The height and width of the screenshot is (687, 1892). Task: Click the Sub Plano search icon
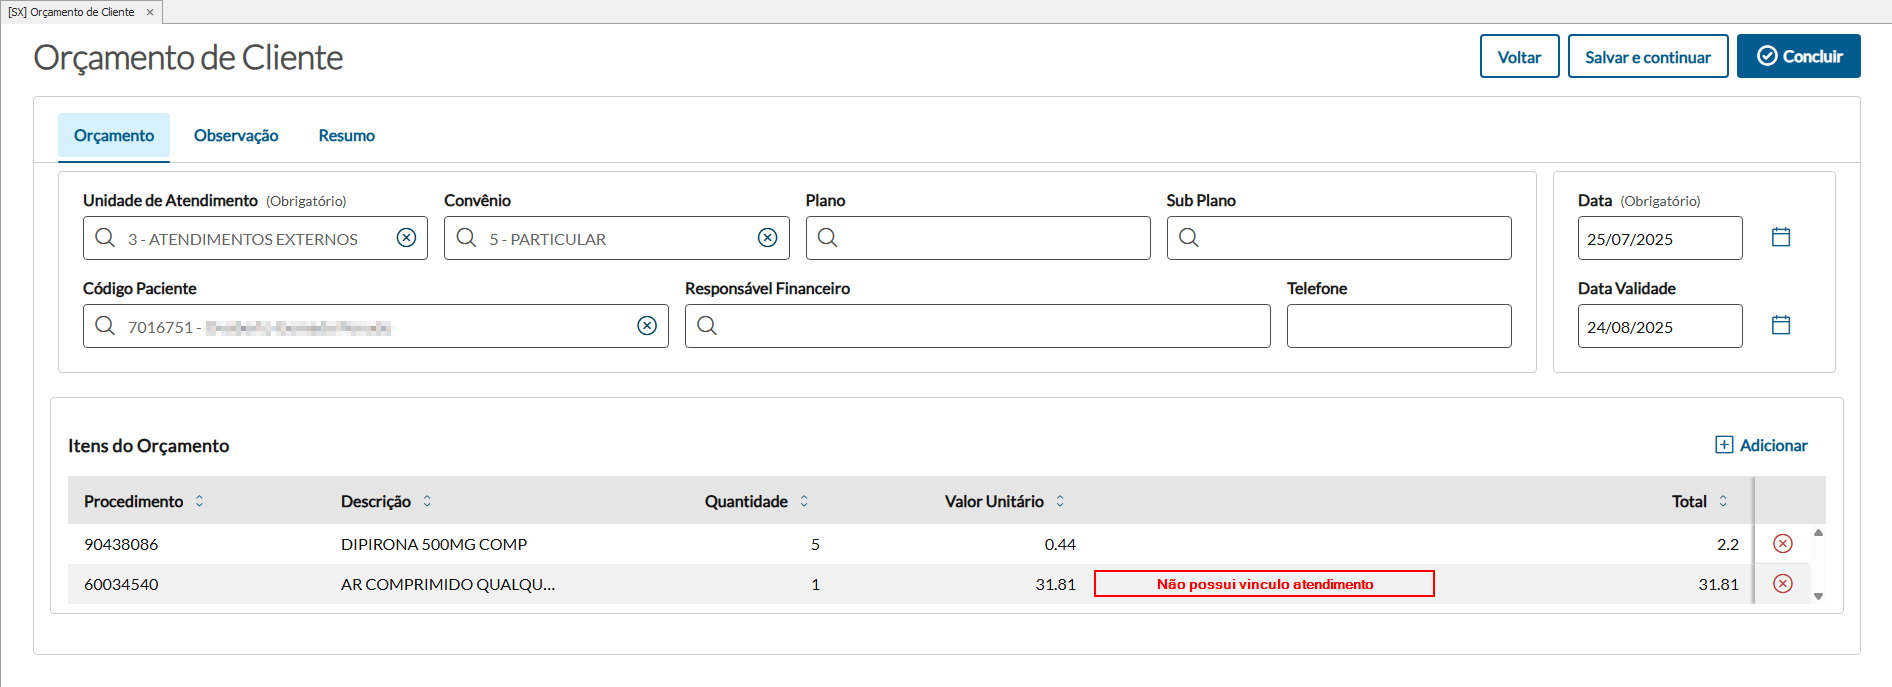(1189, 238)
